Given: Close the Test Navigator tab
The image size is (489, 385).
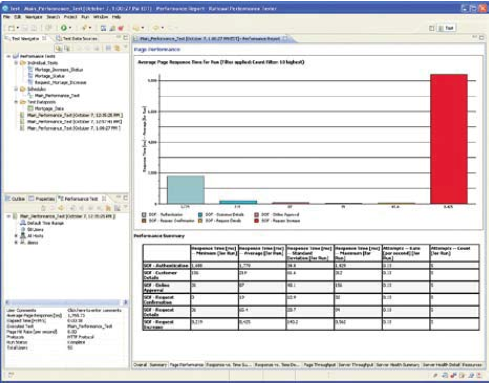Looking at the screenshot, I should 44,39.
